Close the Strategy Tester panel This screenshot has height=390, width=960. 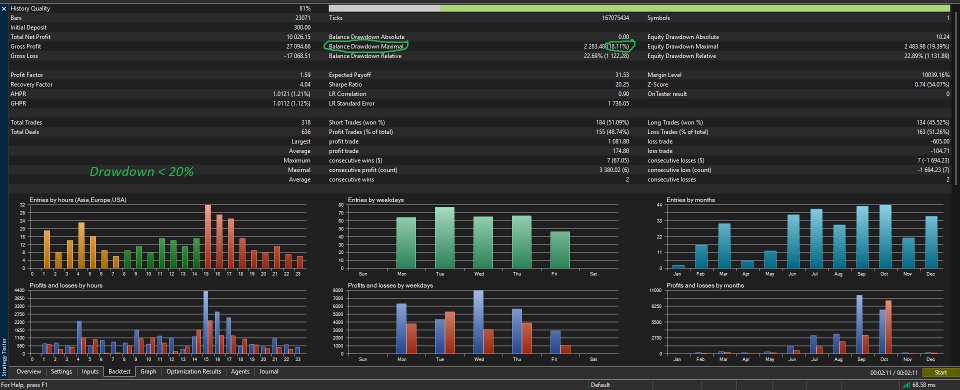pyautogui.click(x=4, y=9)
